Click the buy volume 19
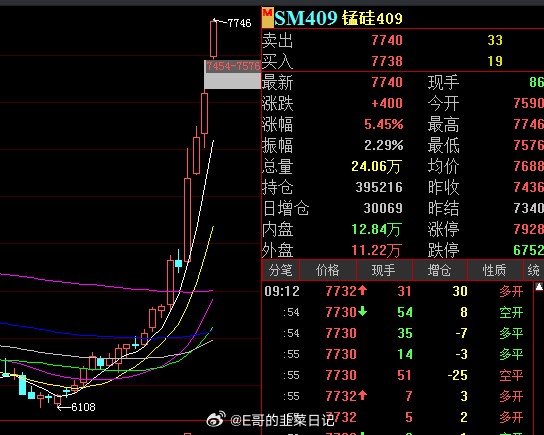Viewport: 544px width, 435px height. click(x=495, y=61)
